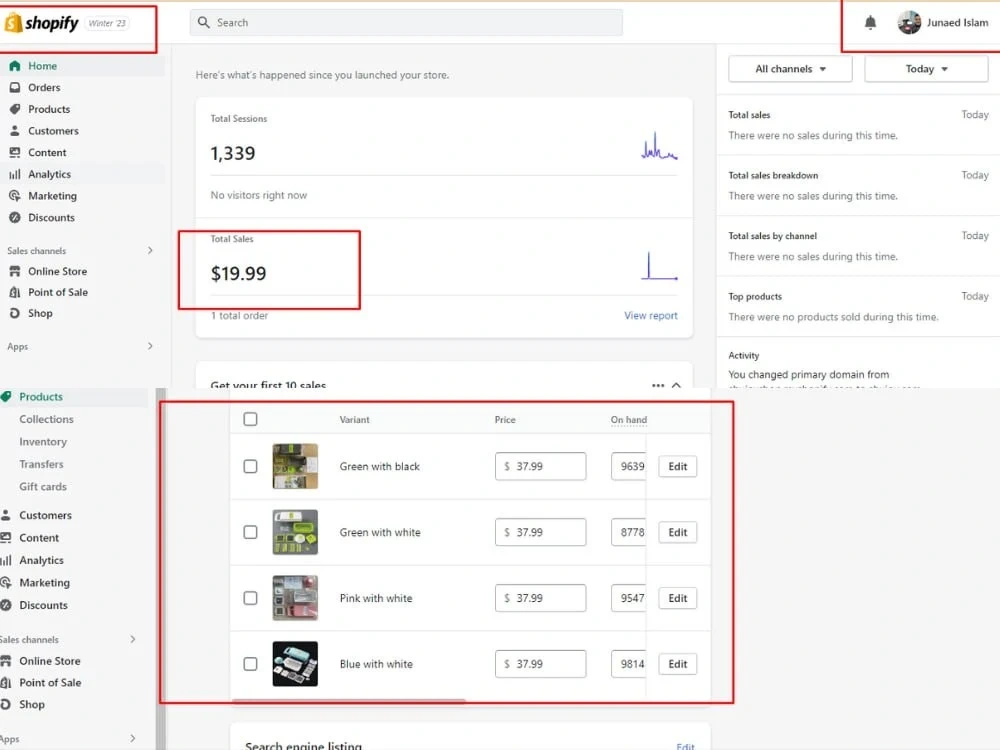Click the horizontal scrollbar under variants table
1000x750 pixels.
[x=349, y=700]
